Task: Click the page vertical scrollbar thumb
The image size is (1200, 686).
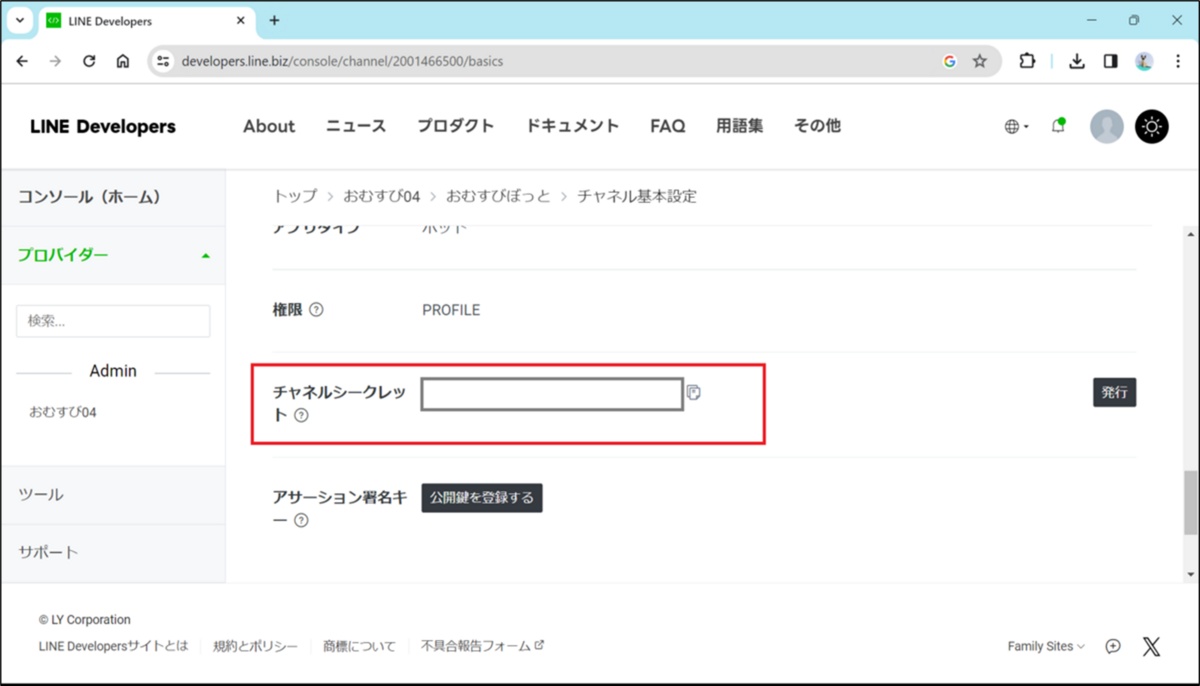Action: click(1190, 504)
